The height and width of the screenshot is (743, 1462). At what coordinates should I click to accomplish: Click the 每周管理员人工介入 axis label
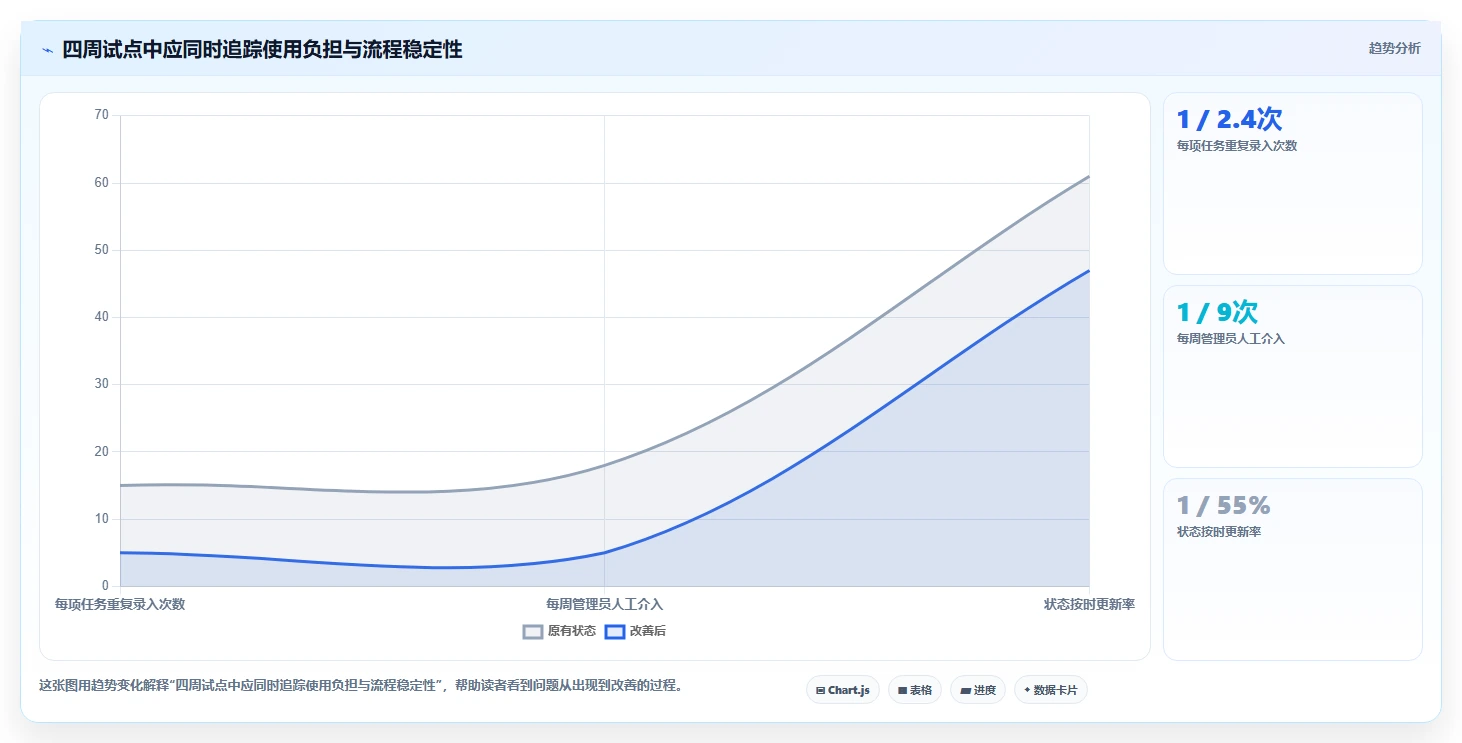click(604, 604)
